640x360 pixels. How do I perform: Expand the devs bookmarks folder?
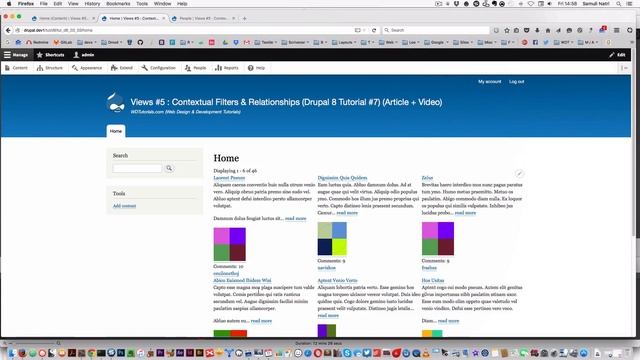point(87,42)
